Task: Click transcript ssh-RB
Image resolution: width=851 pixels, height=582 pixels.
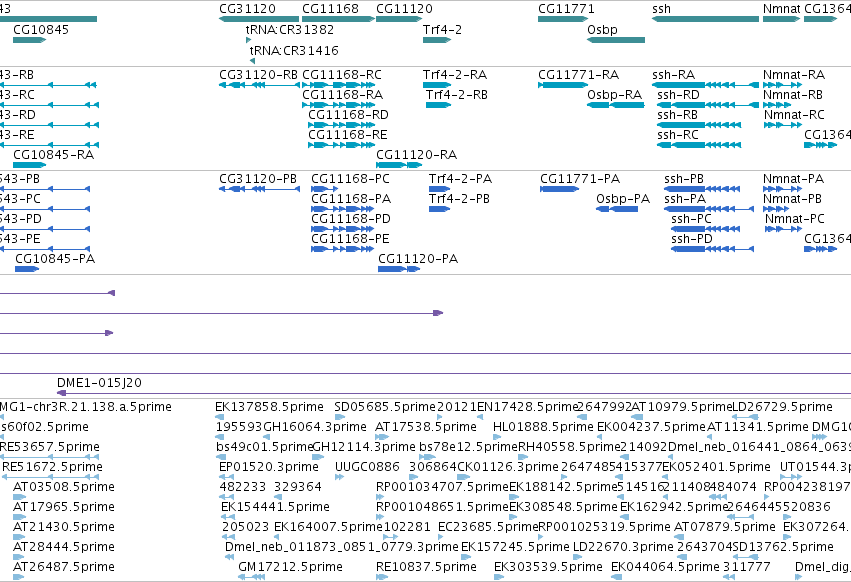Action: tap(677, 115)
